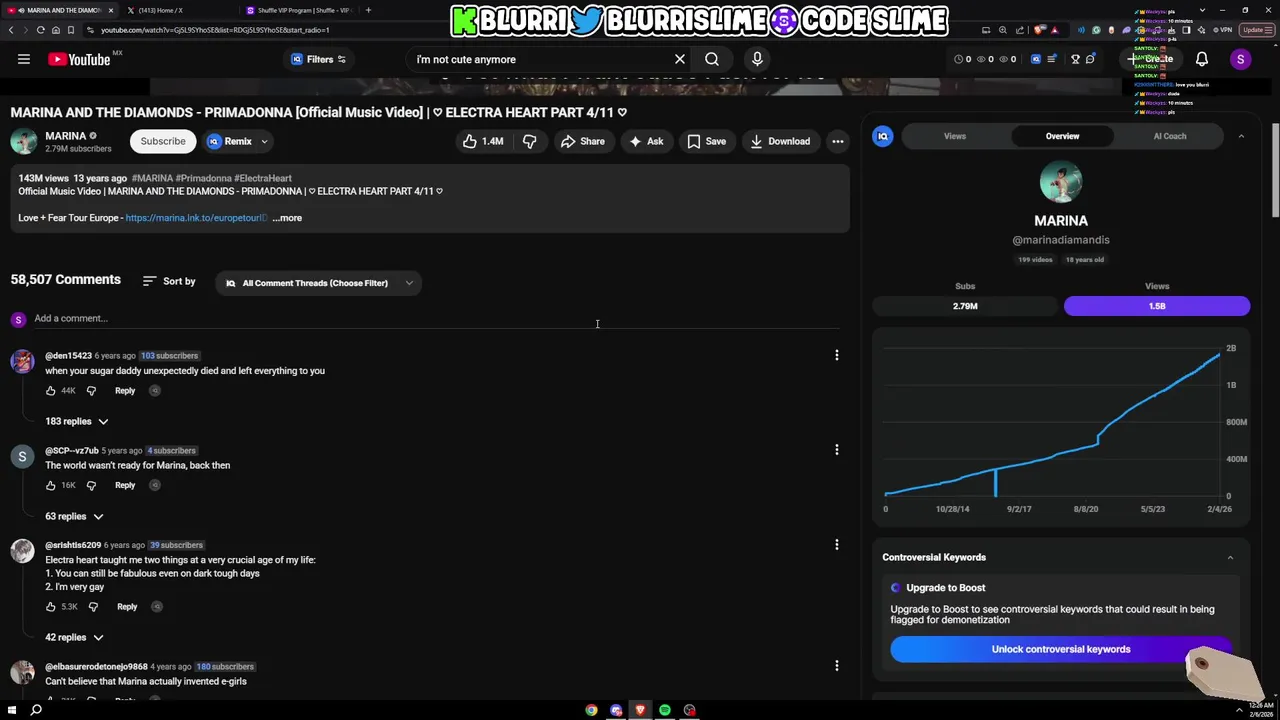Expand the 63 replies thread
The width and height of the screenshot is (1280, 720).
(74, 516)
